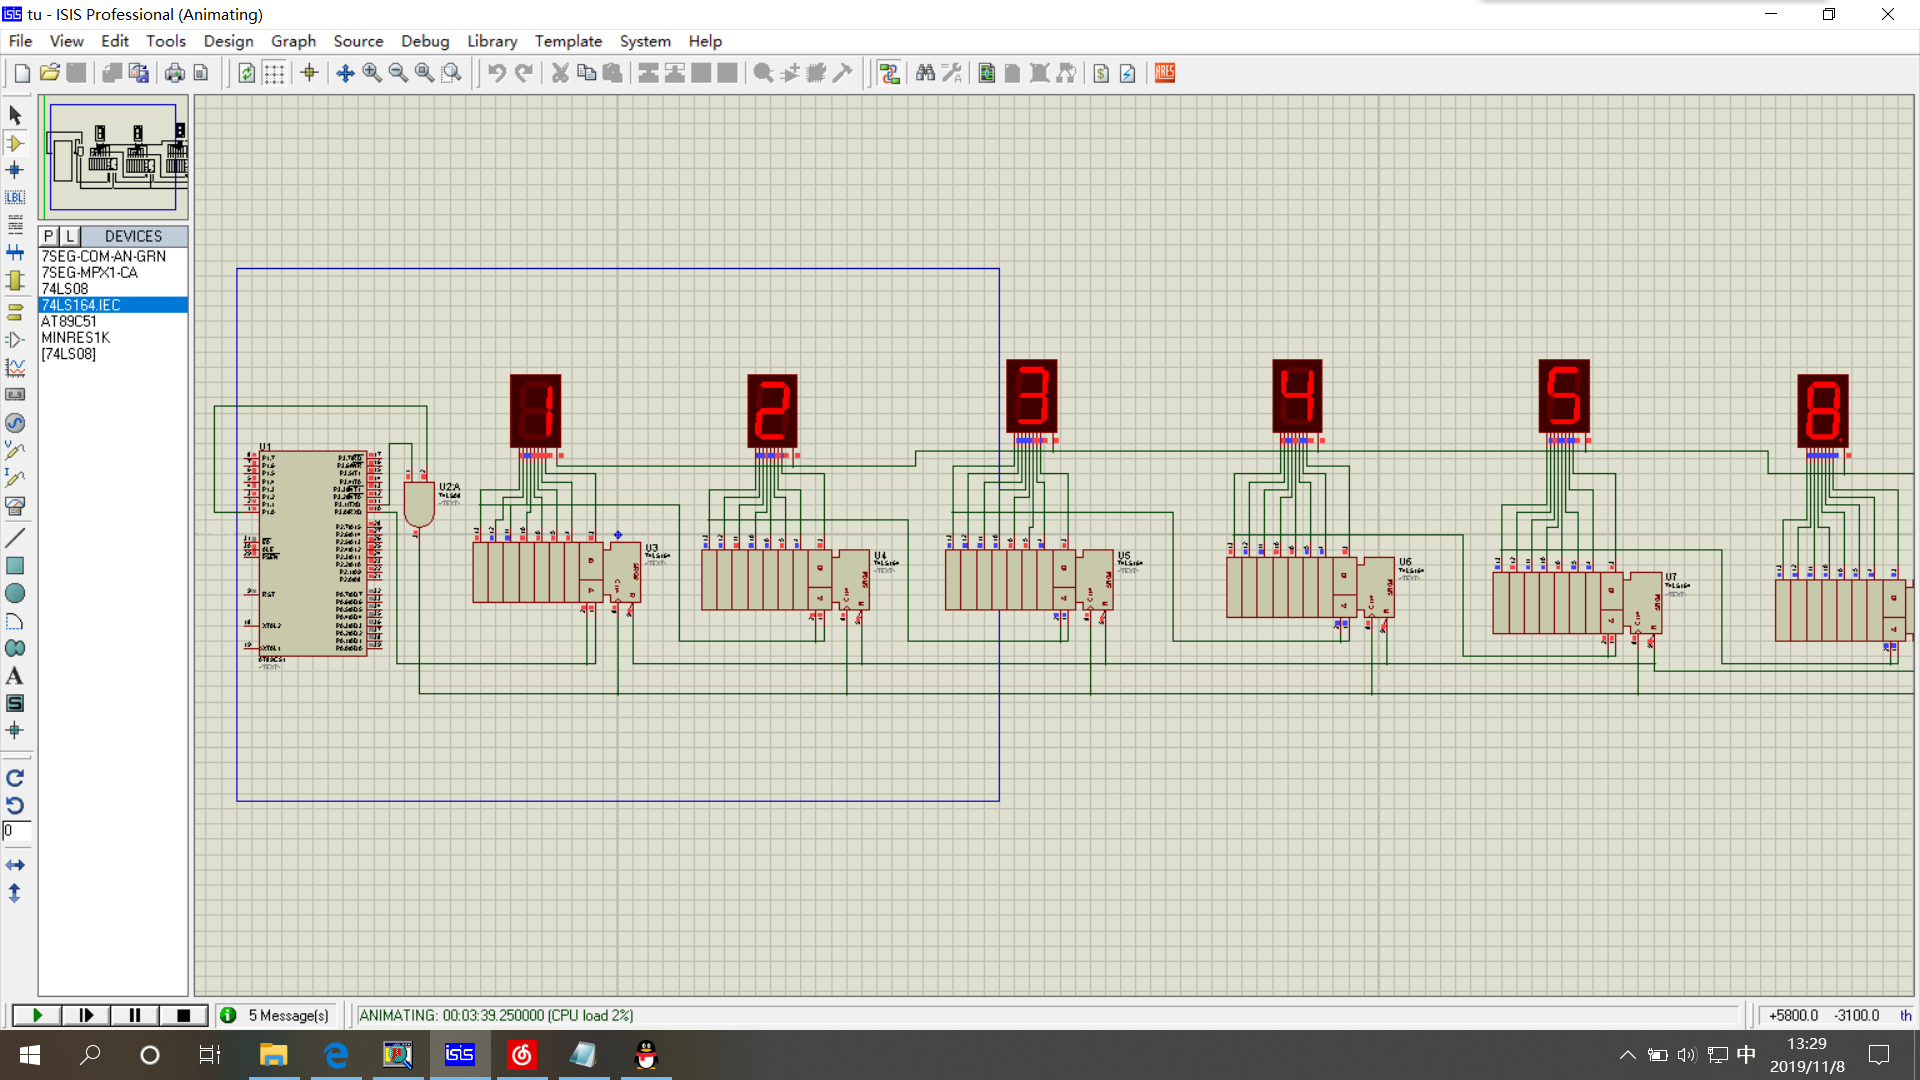This screenshot has width=1920, height=1080.
Task: Click the Zoom to Area icon
Action: (452, 73)
